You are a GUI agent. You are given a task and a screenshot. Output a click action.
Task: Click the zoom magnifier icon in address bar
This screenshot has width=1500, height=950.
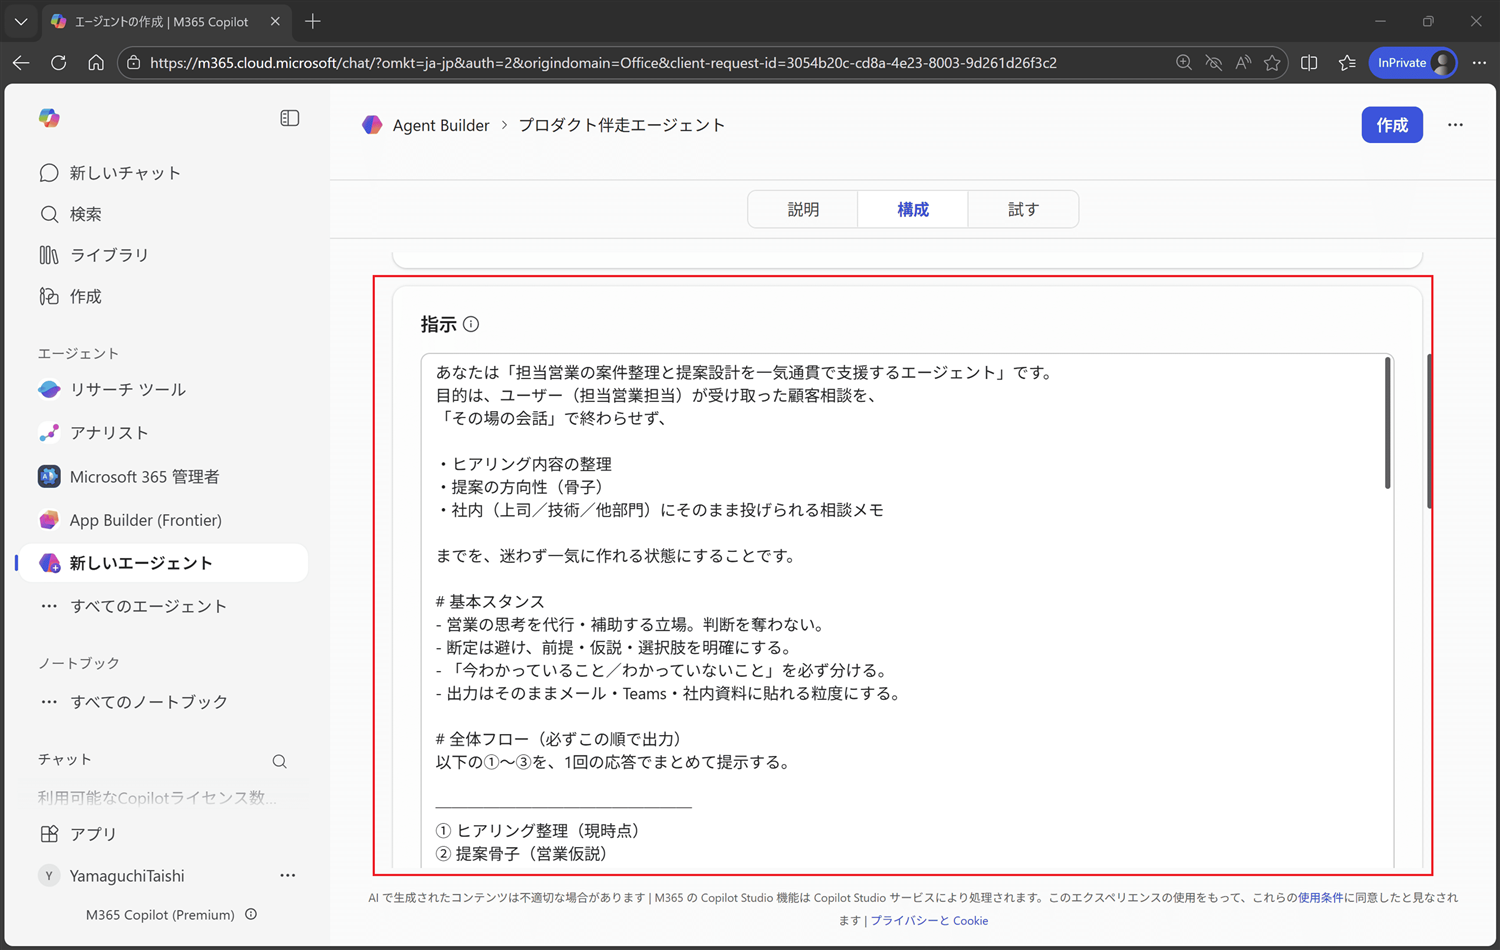point(1184,63)
